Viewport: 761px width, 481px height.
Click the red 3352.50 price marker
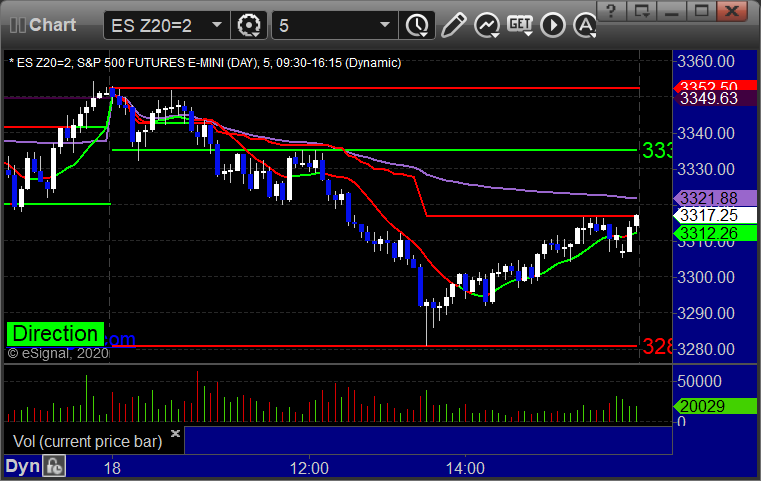(715, 86)
